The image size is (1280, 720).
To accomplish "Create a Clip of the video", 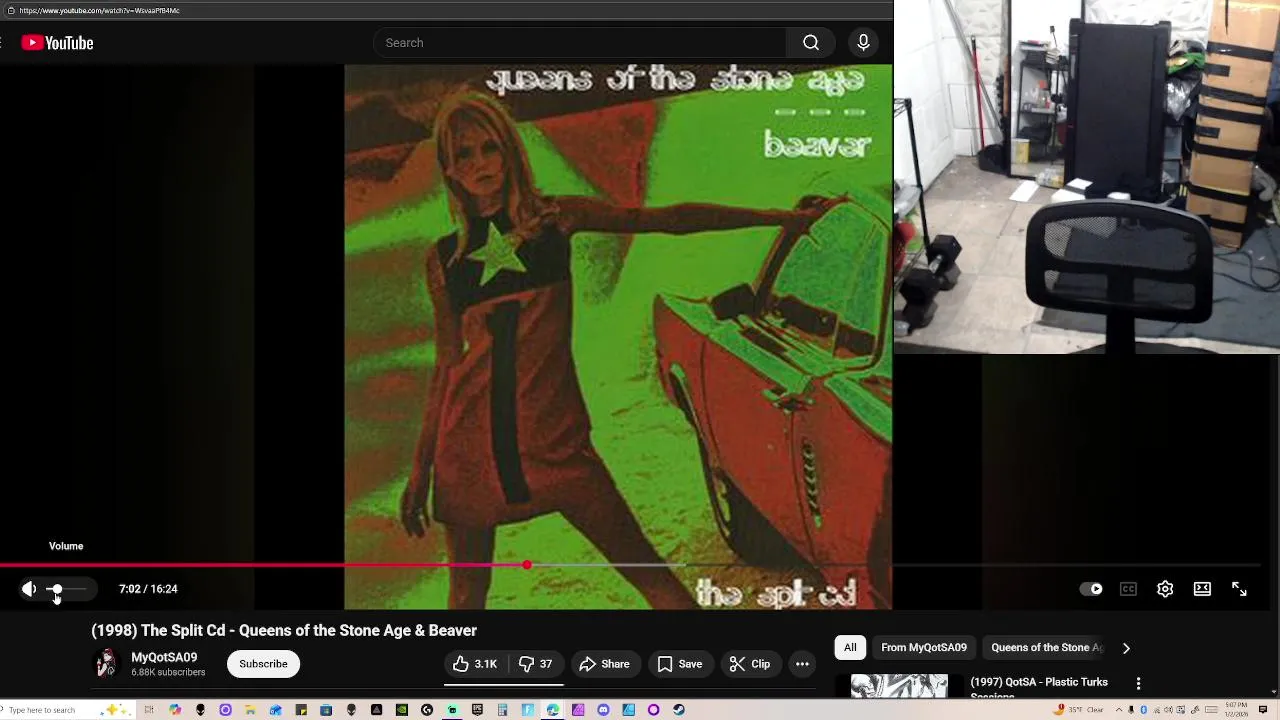I will [x=750, y=664].
